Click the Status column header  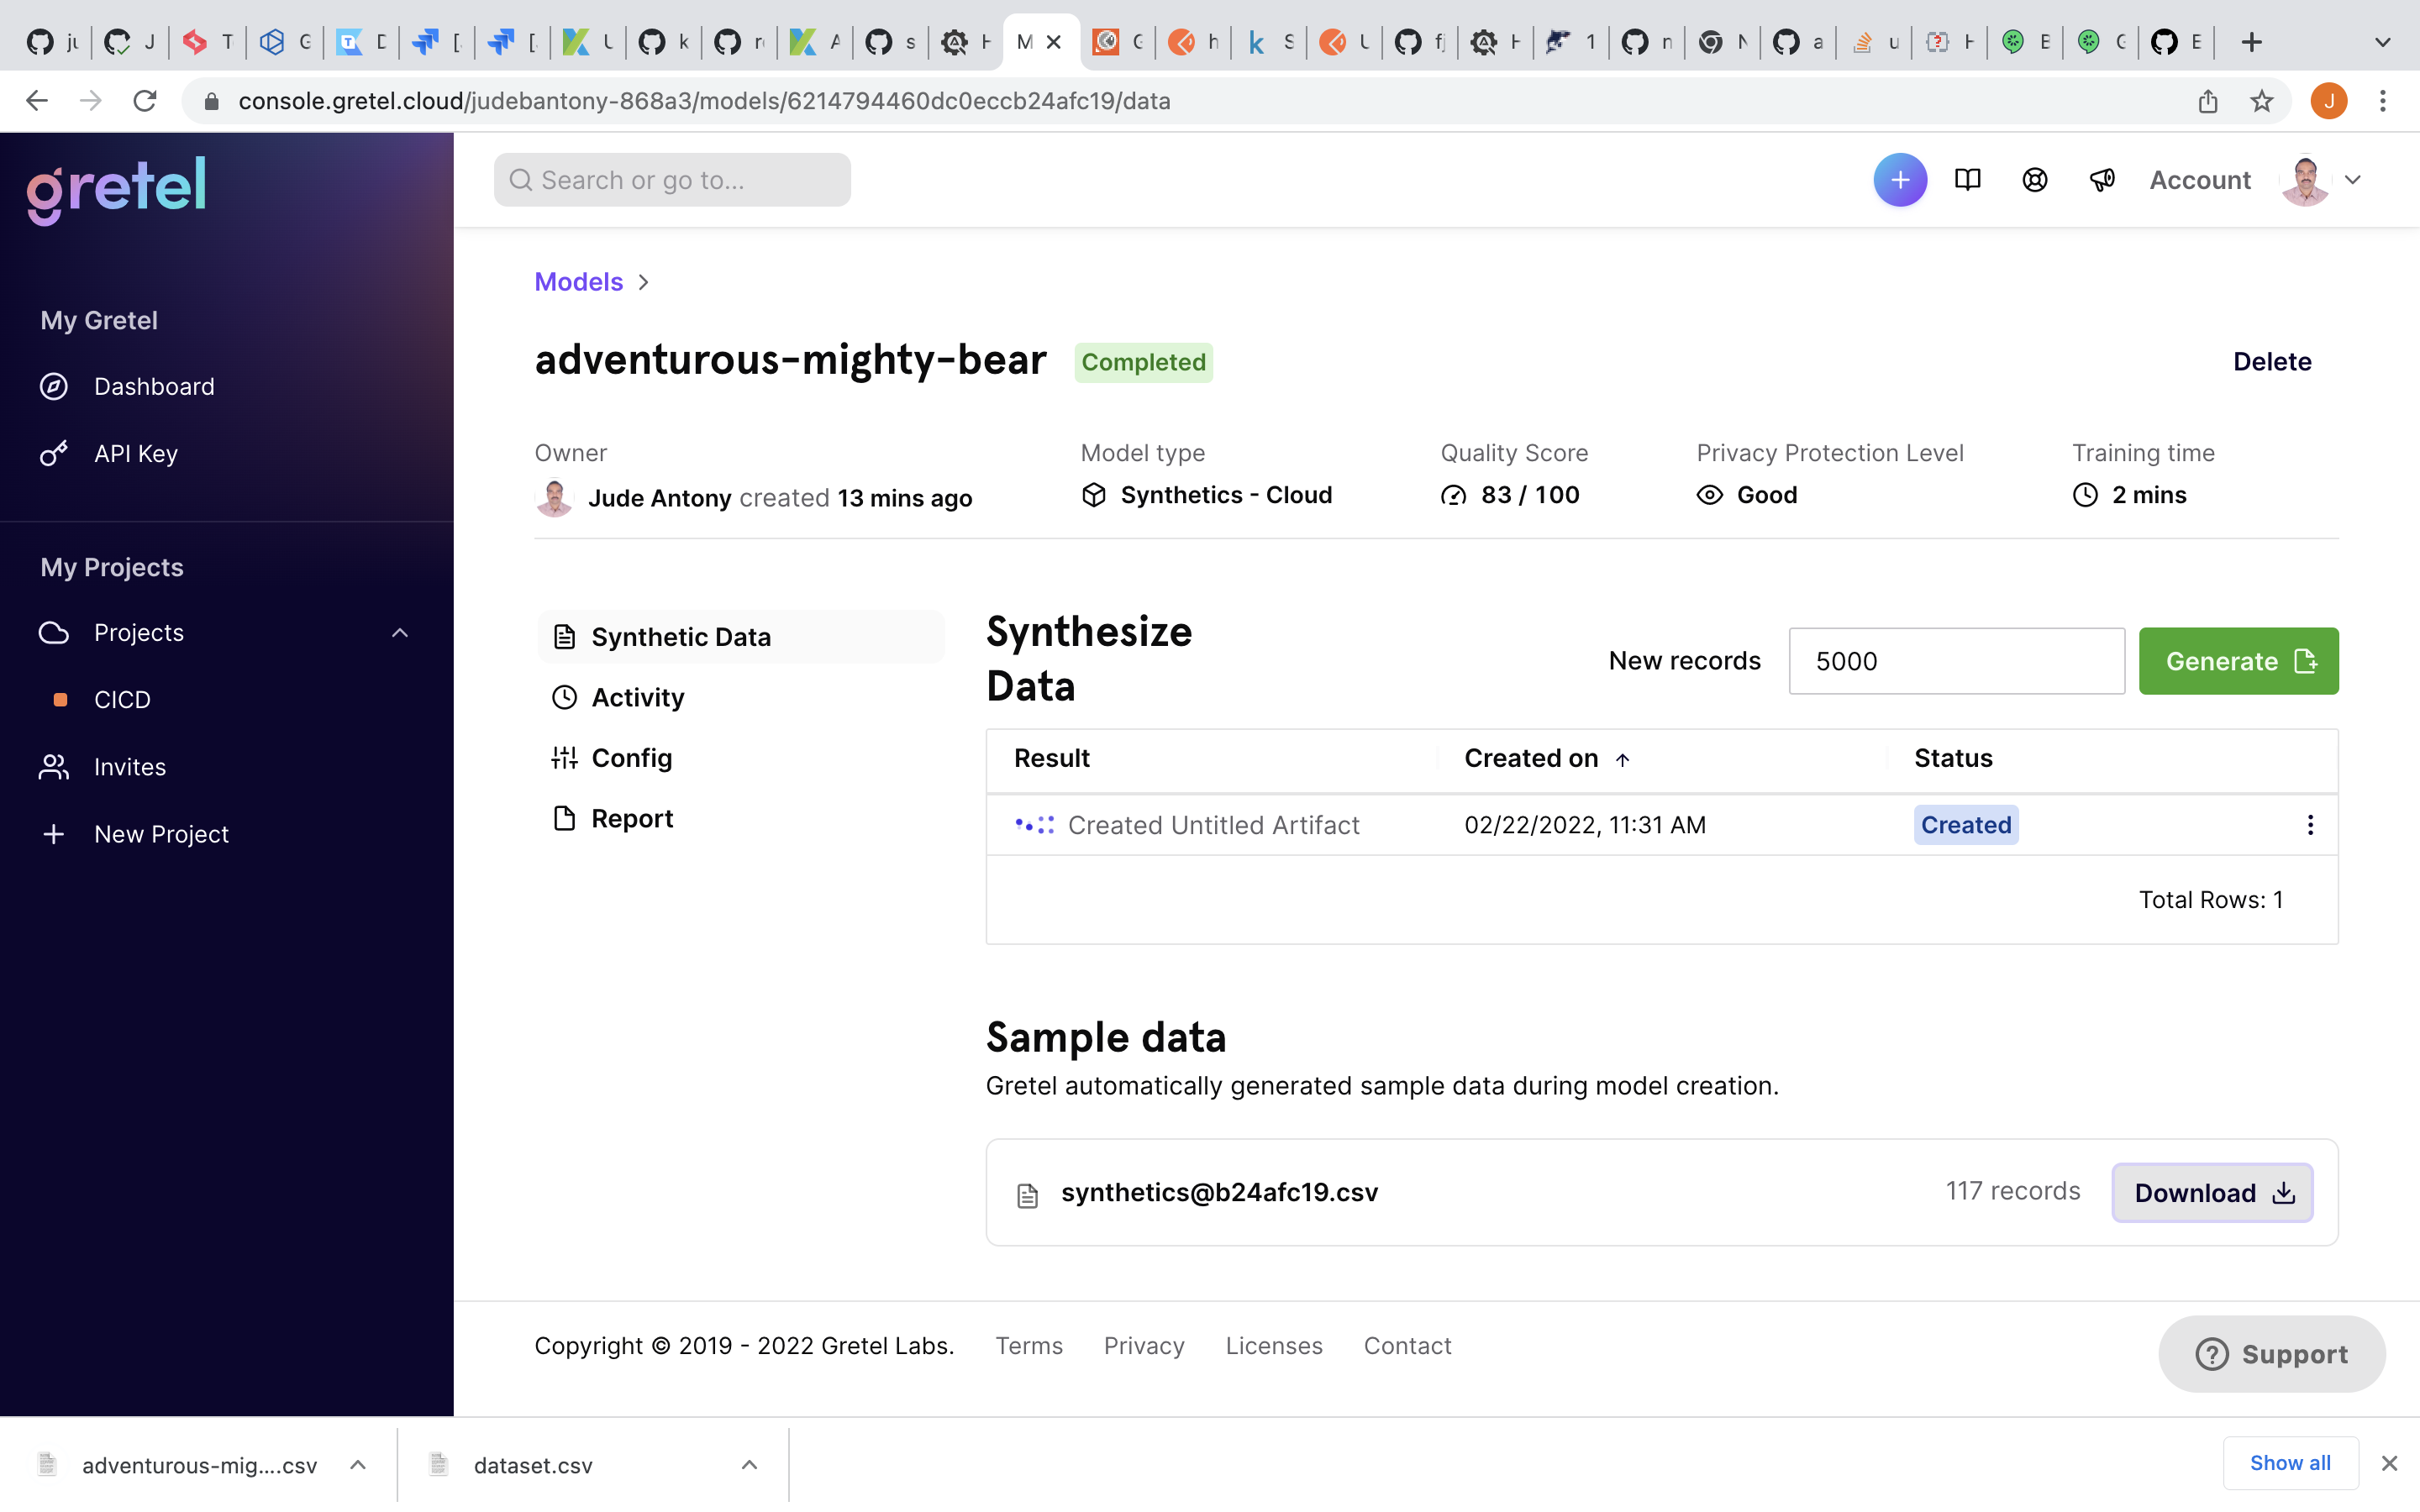(x=1953, y=759)
